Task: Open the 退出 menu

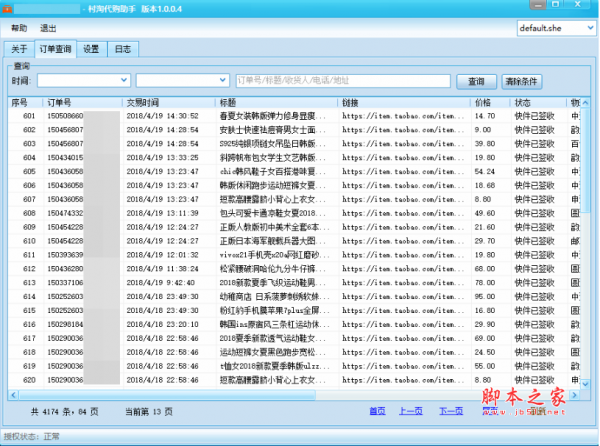Action: click(x=48, y=28)
